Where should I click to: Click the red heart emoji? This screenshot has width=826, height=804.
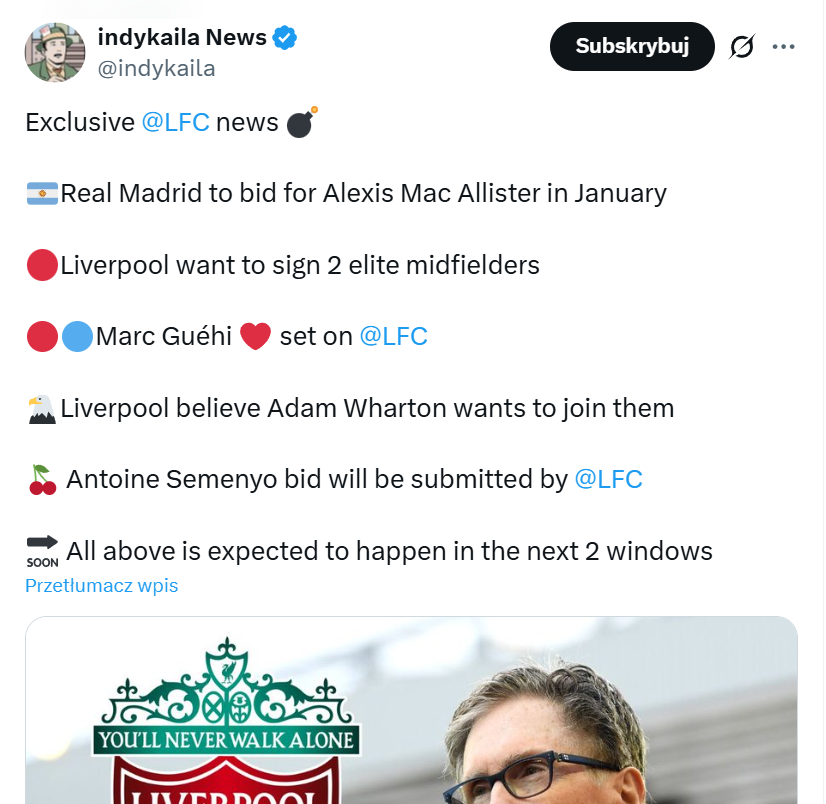pos(256,337)
